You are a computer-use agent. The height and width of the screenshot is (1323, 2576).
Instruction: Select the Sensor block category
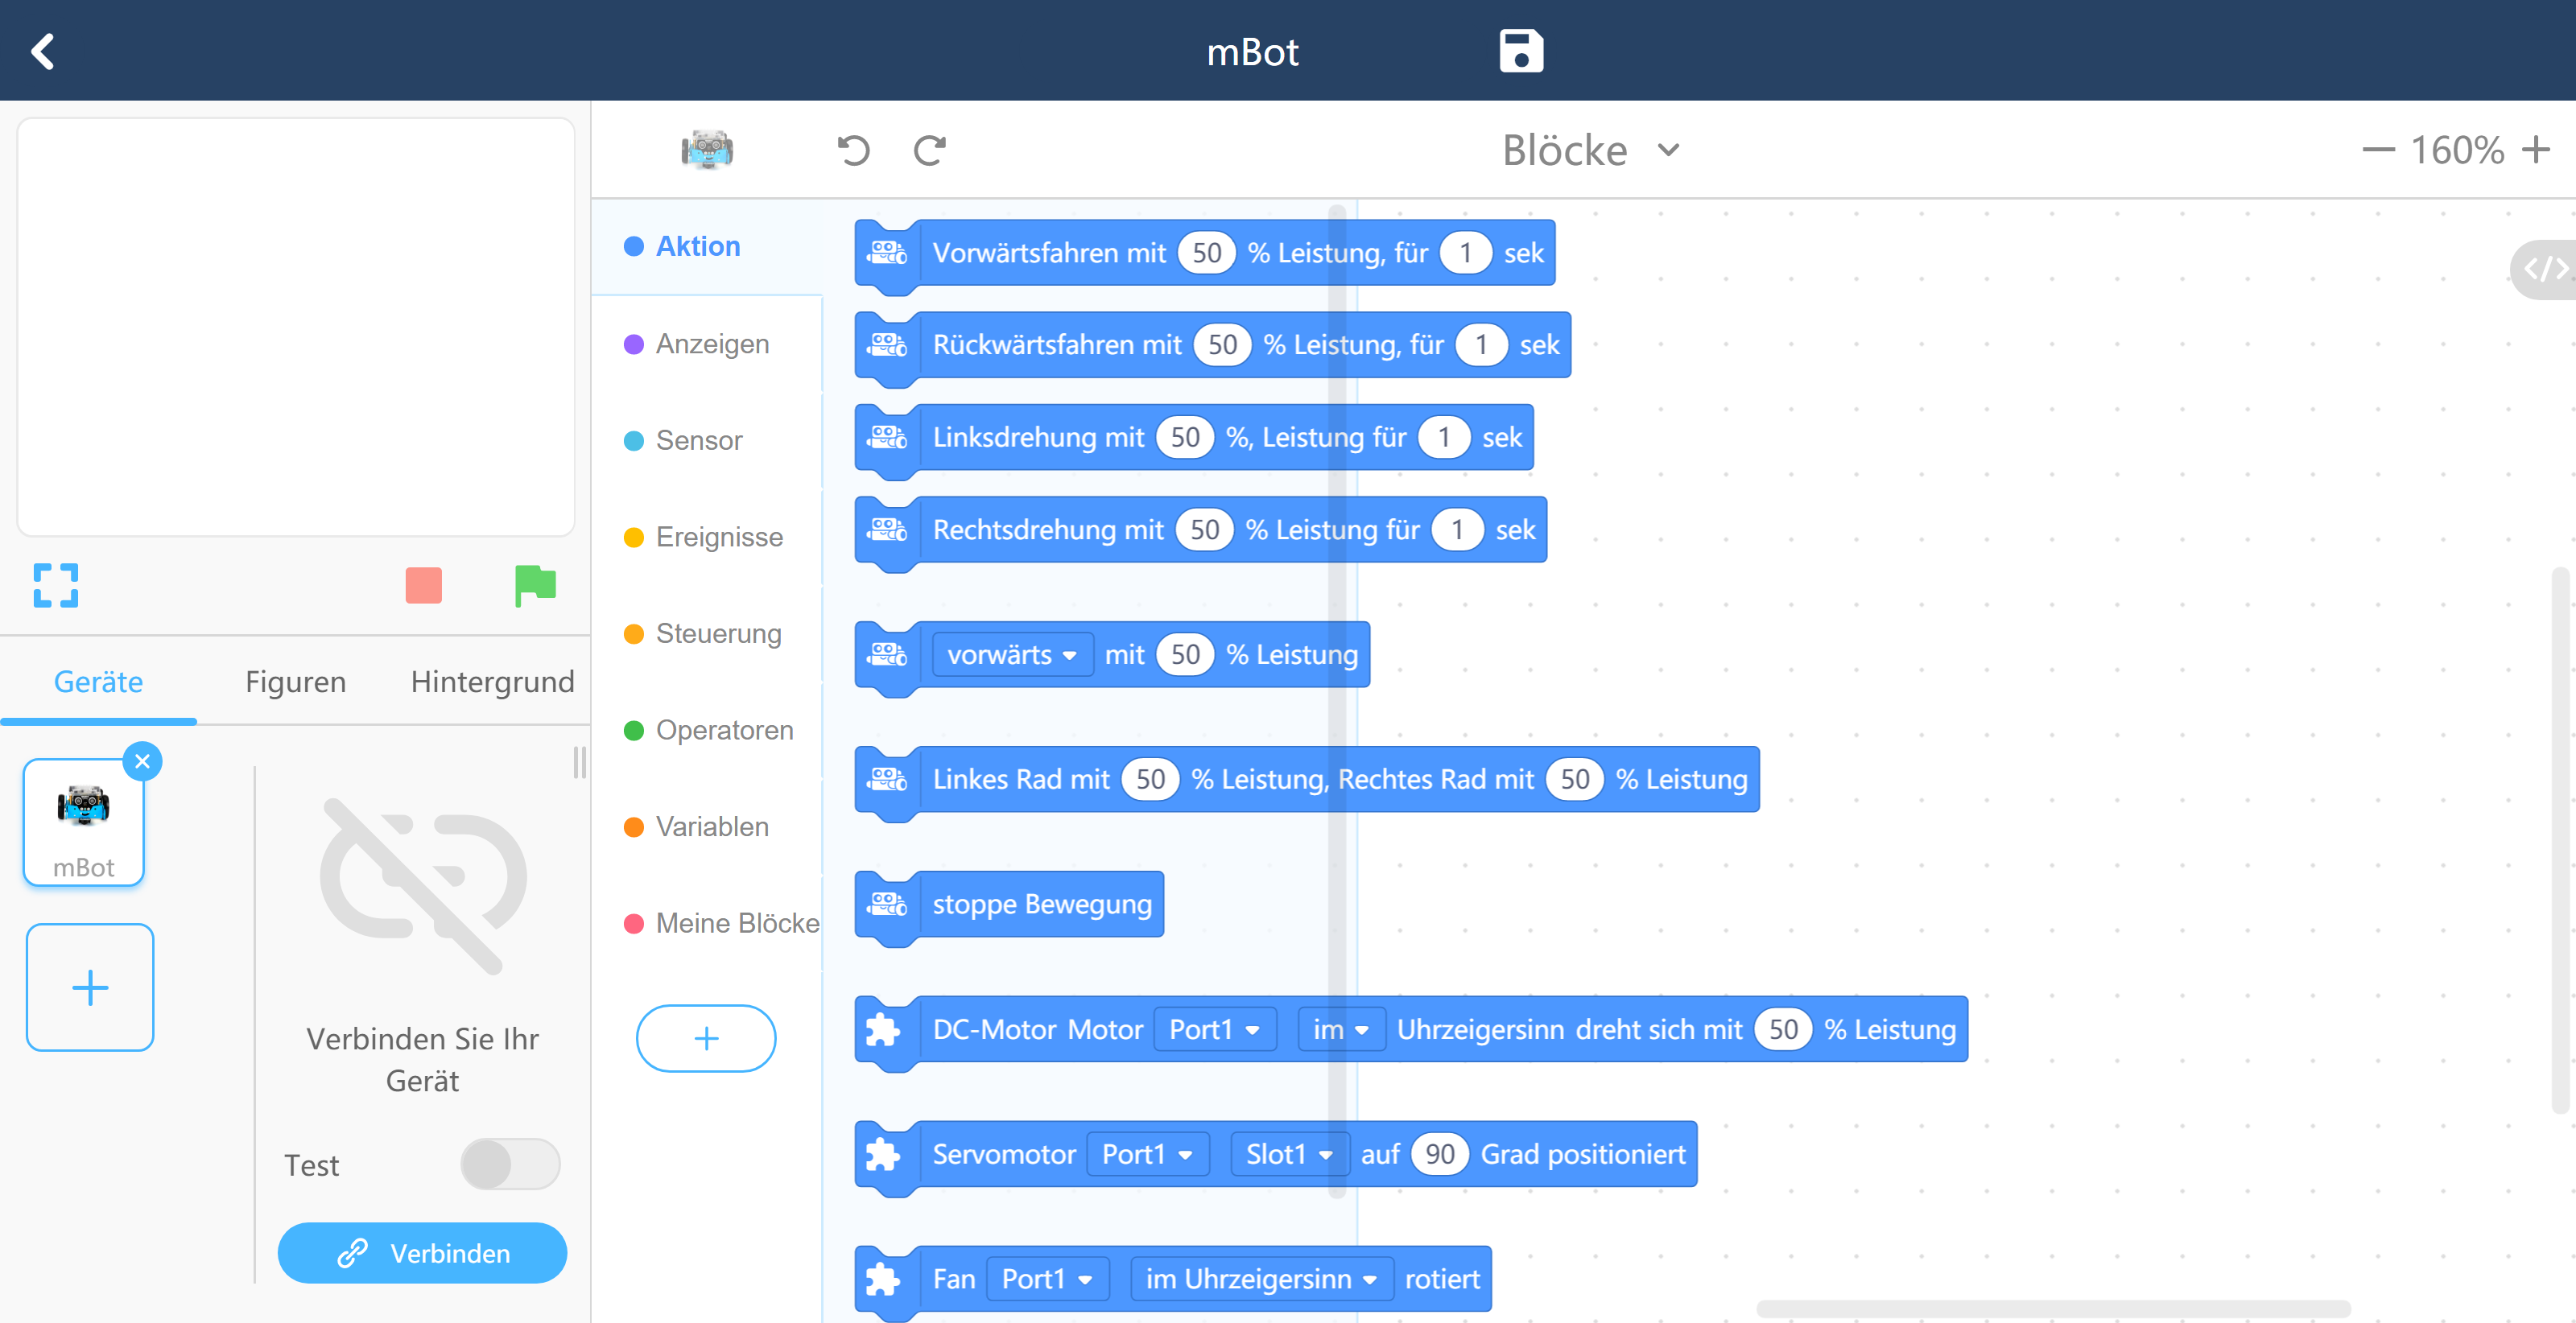click(x=706, y=440)
